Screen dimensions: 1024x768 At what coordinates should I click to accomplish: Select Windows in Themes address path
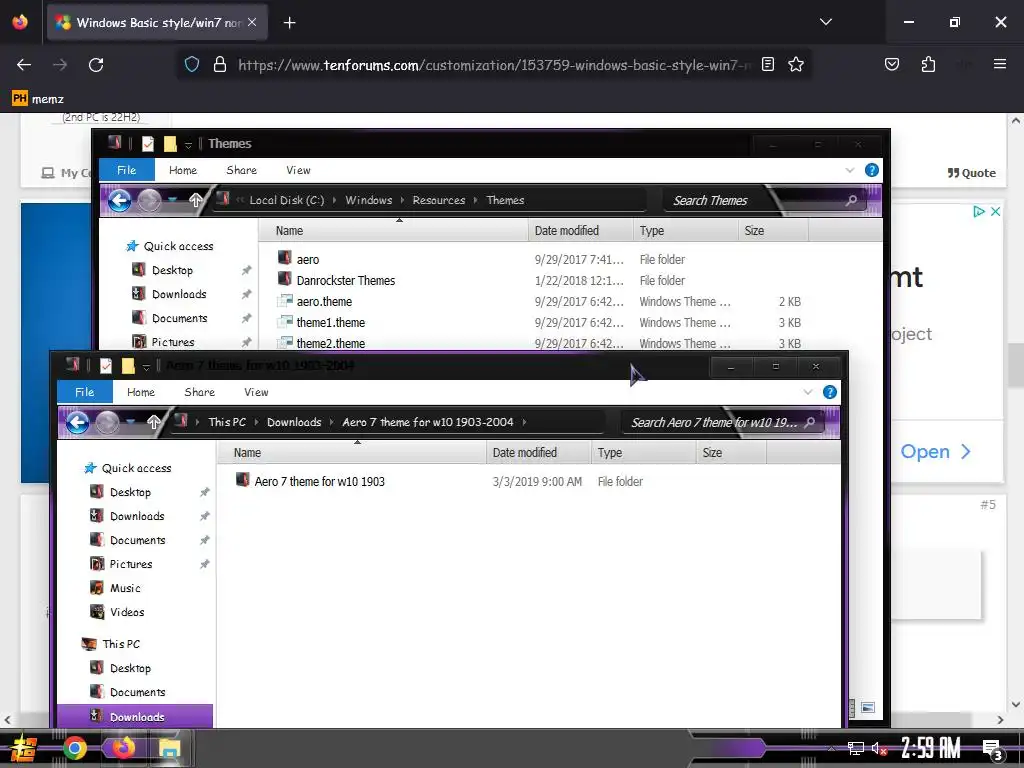369,200
